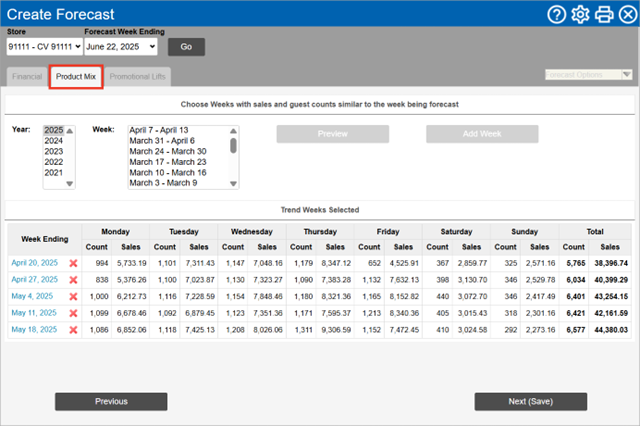Choose week March 24 - March 30
The image size is (640, 426).
click(168, 151)
